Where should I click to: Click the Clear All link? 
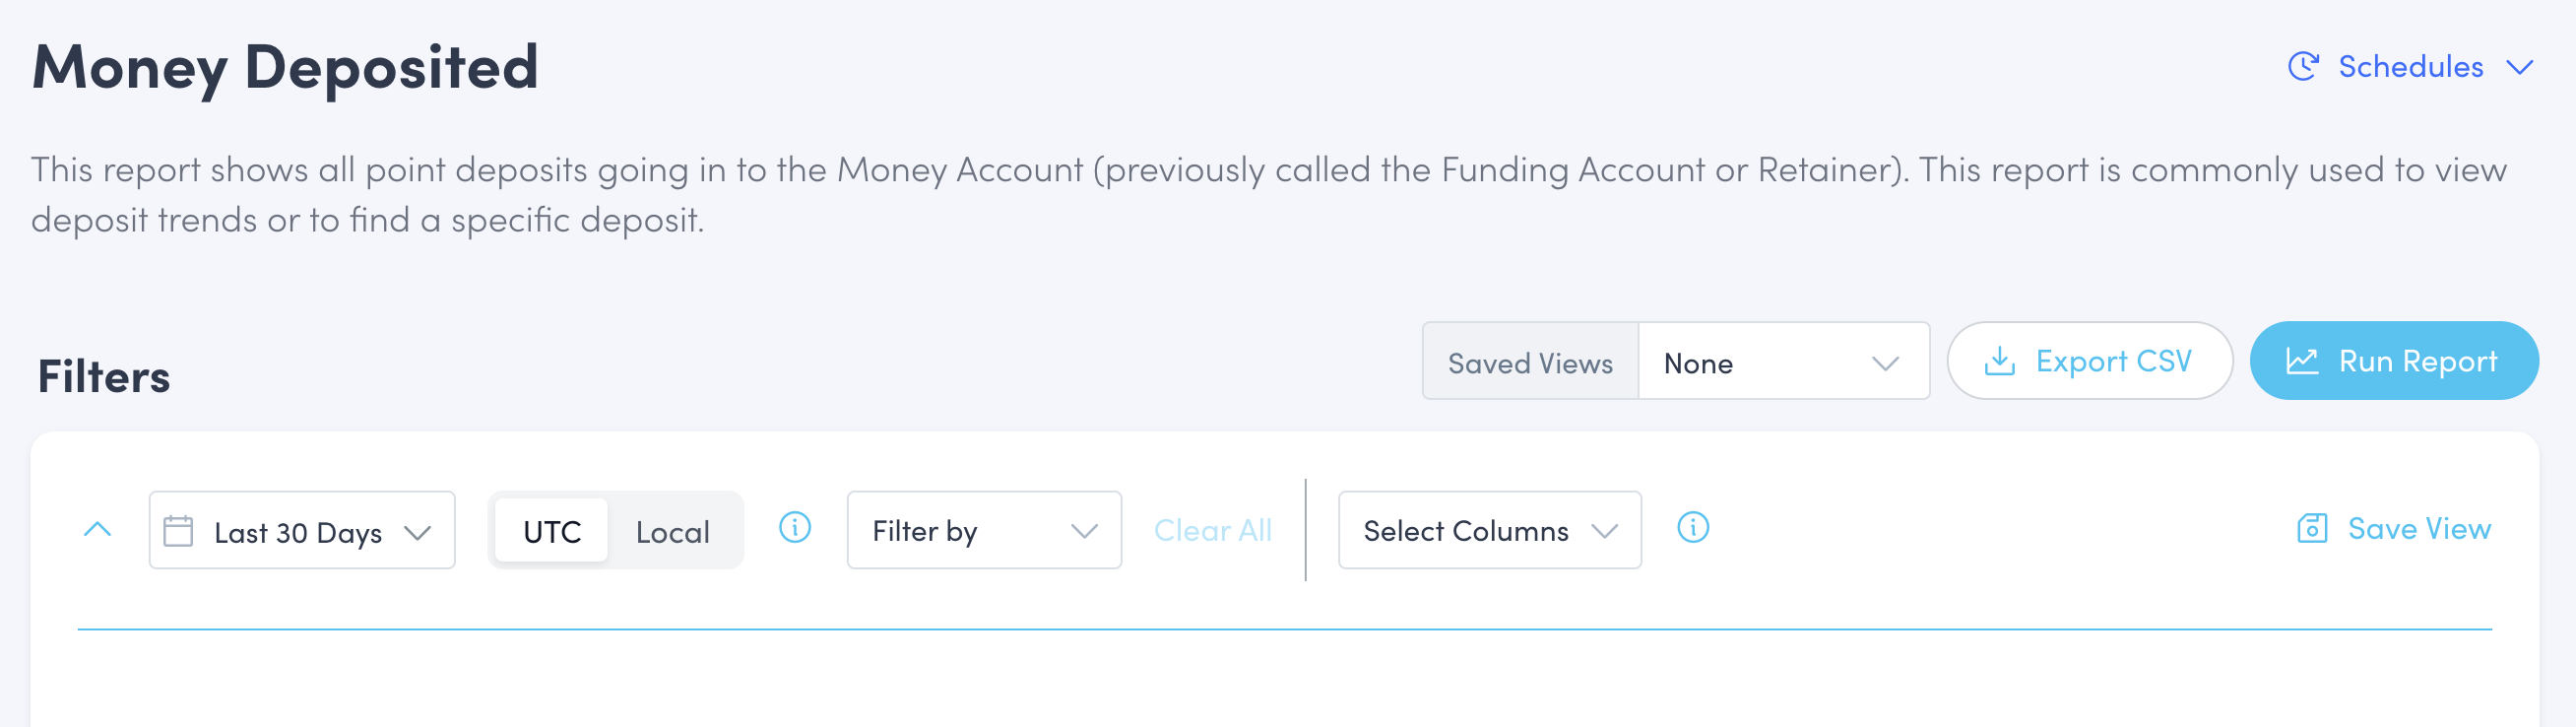pyautogui.click(x=1212, y=531)
